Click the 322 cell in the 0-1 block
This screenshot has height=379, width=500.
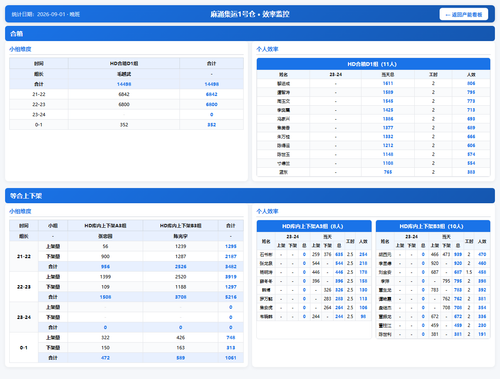tap(105, 338)
